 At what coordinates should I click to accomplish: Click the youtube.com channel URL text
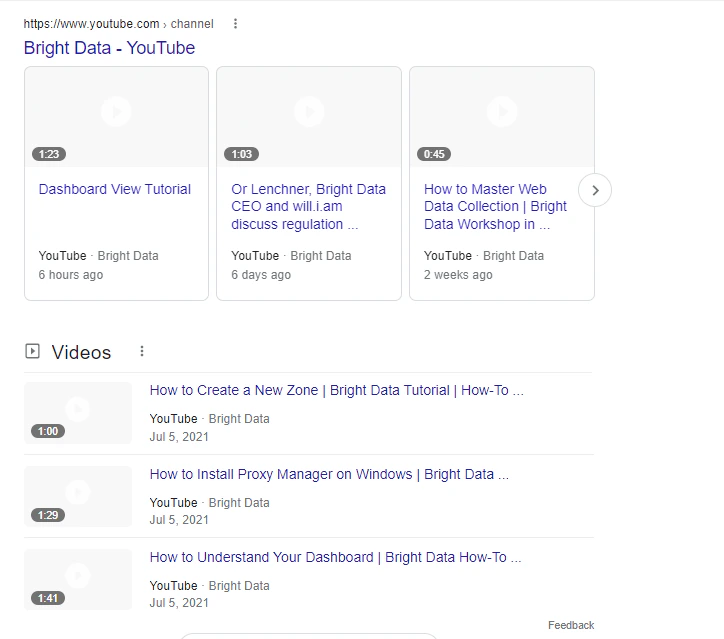tap(119, 24)
